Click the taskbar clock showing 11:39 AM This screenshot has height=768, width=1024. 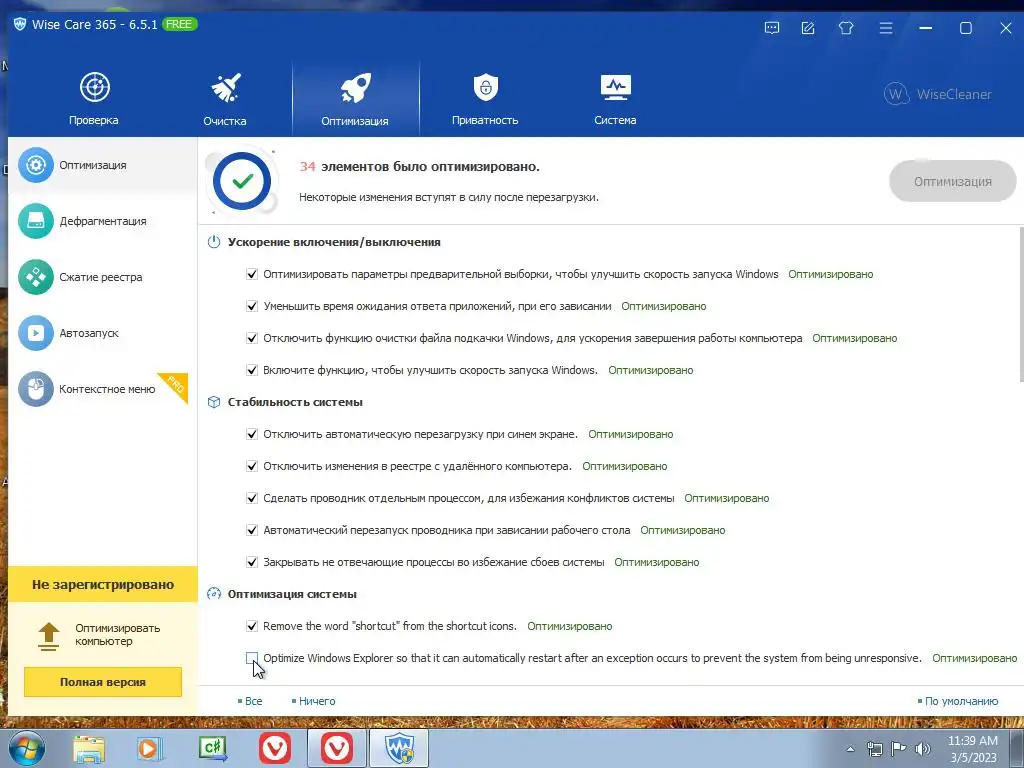click(972, 749)
